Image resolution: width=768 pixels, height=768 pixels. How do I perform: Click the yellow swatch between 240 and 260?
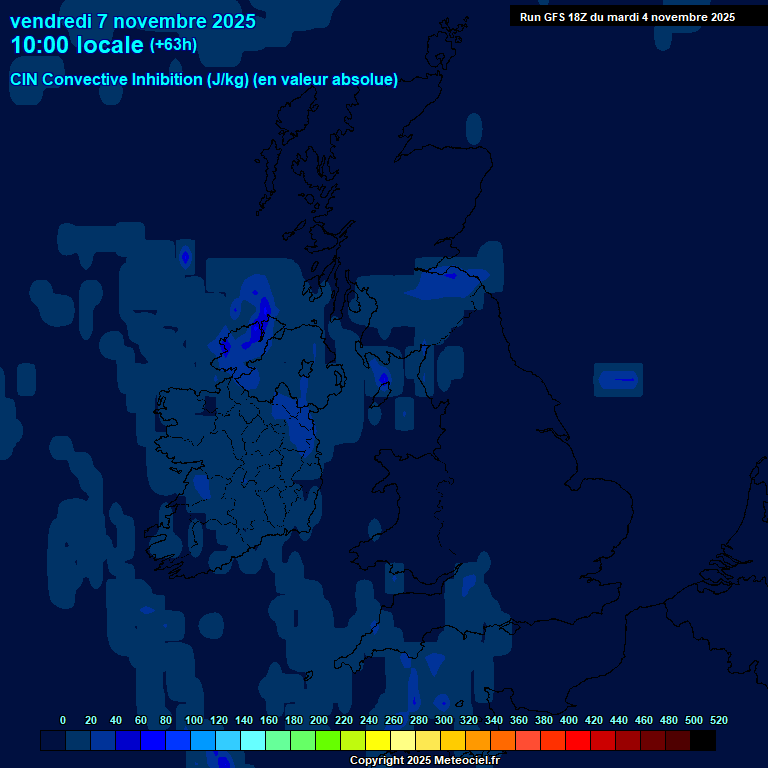(x=378, y=741)
